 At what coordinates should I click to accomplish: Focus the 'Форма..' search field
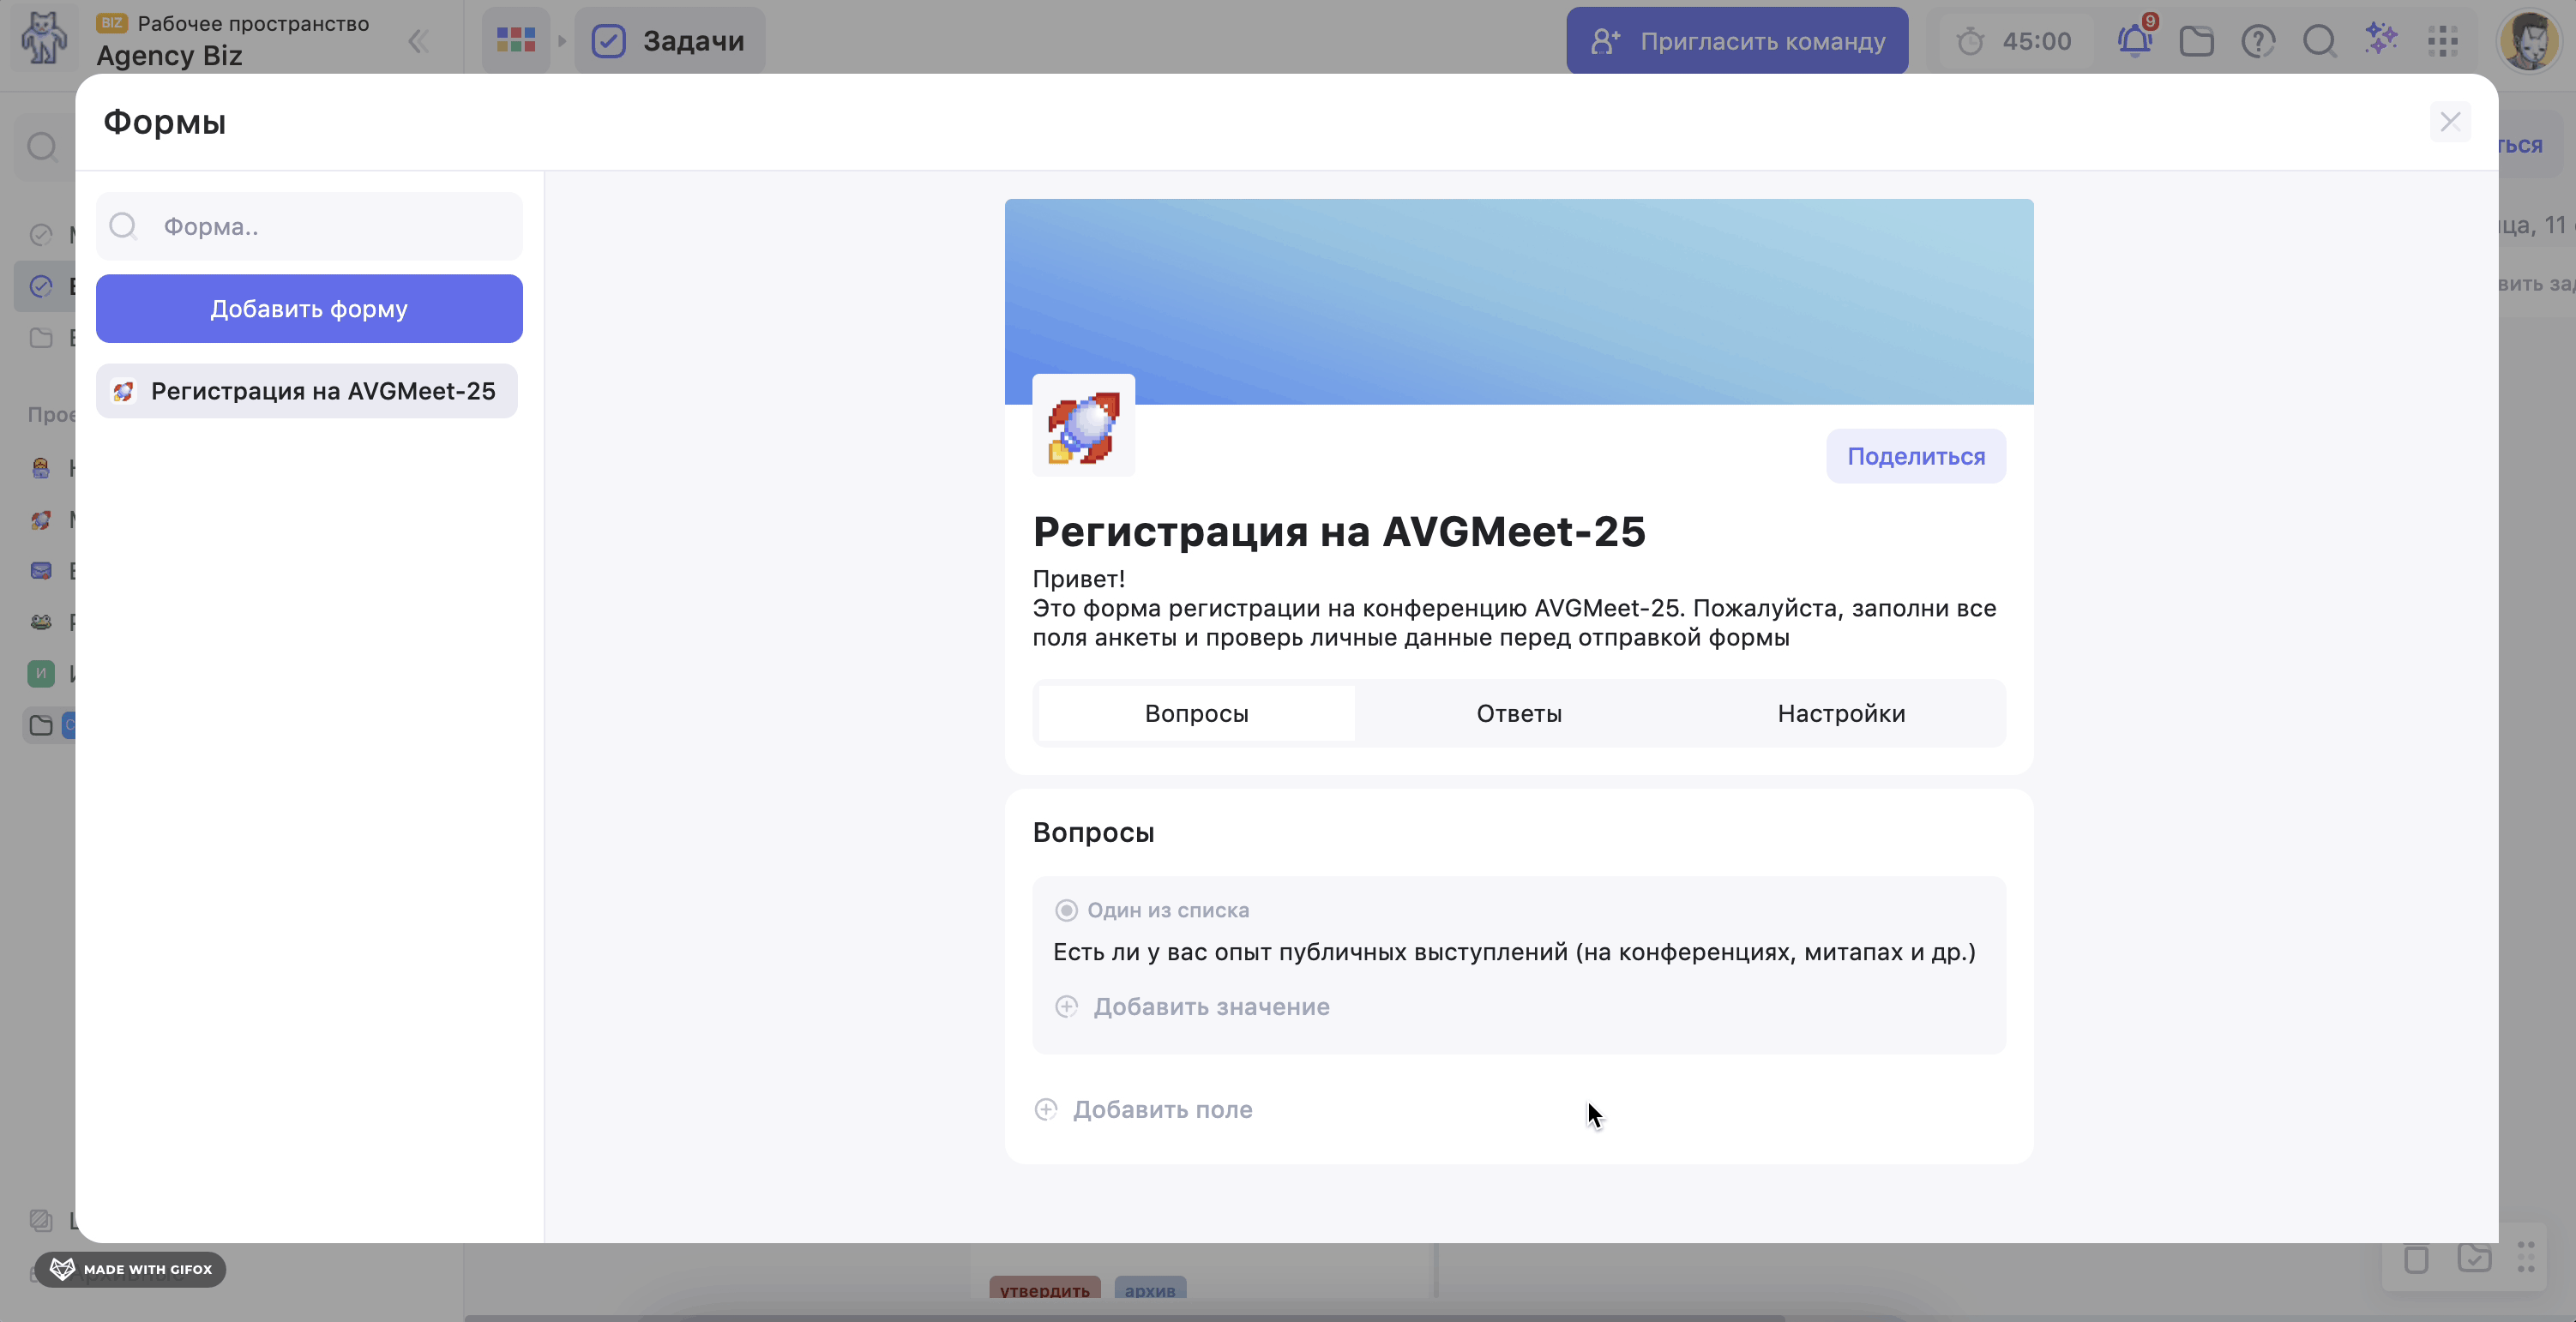pos(330,227)
